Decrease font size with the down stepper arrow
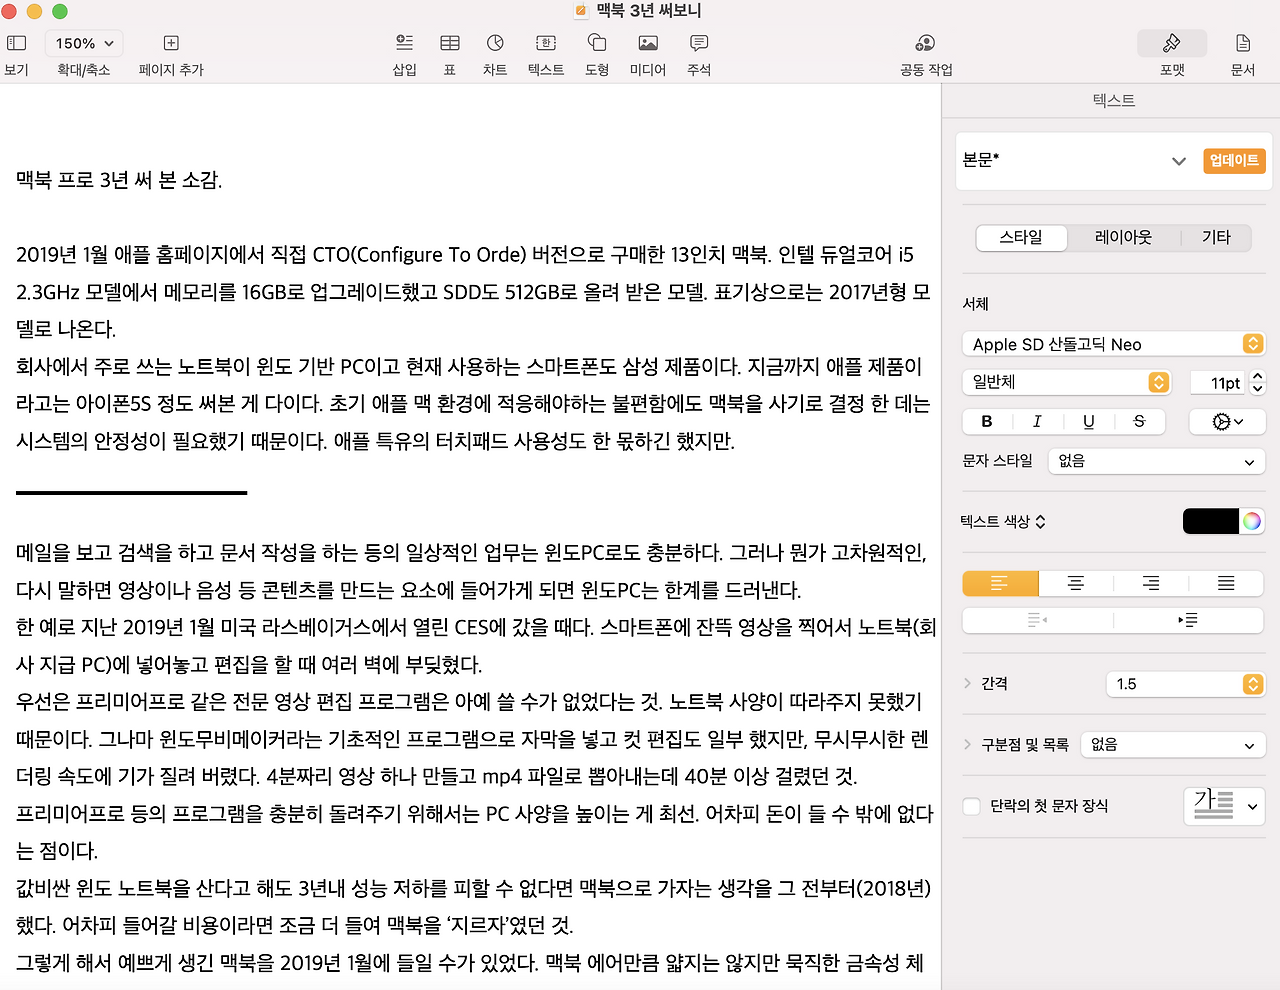 (x=1258, y=389)
